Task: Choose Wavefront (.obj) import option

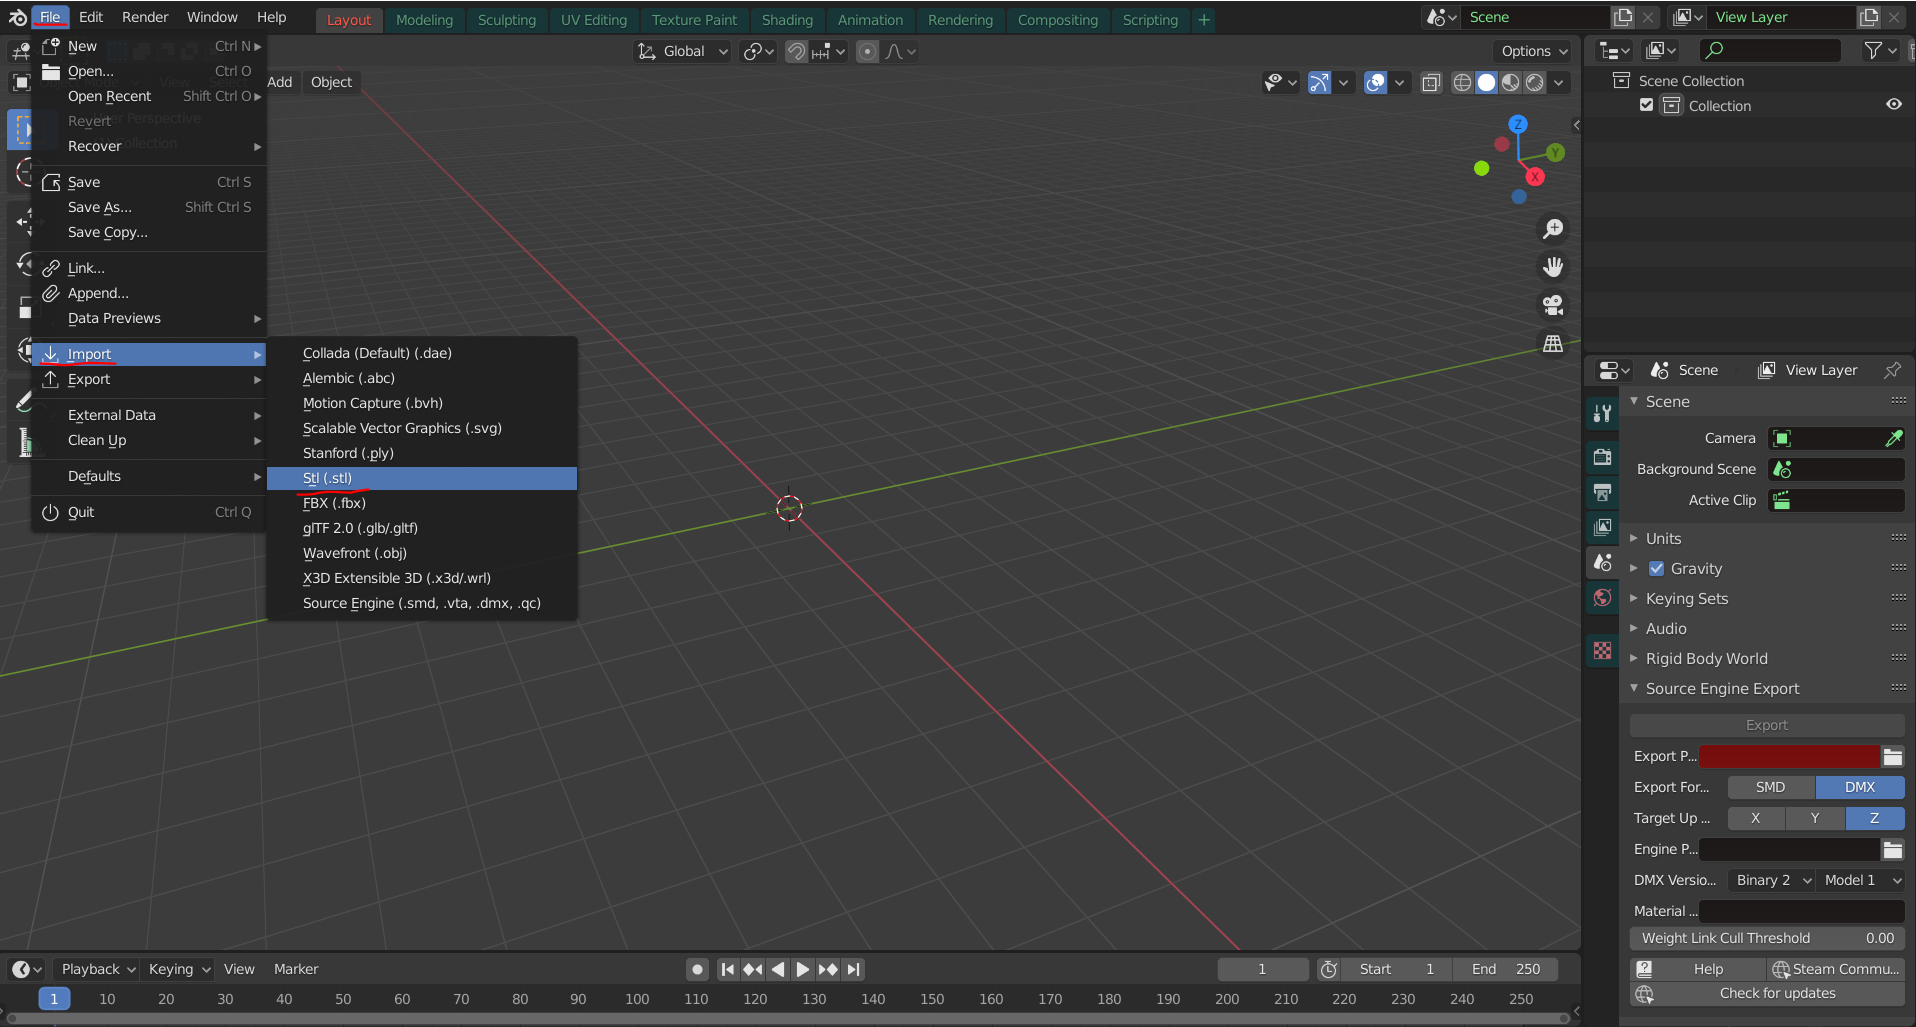Action: (x=422, y=553)
